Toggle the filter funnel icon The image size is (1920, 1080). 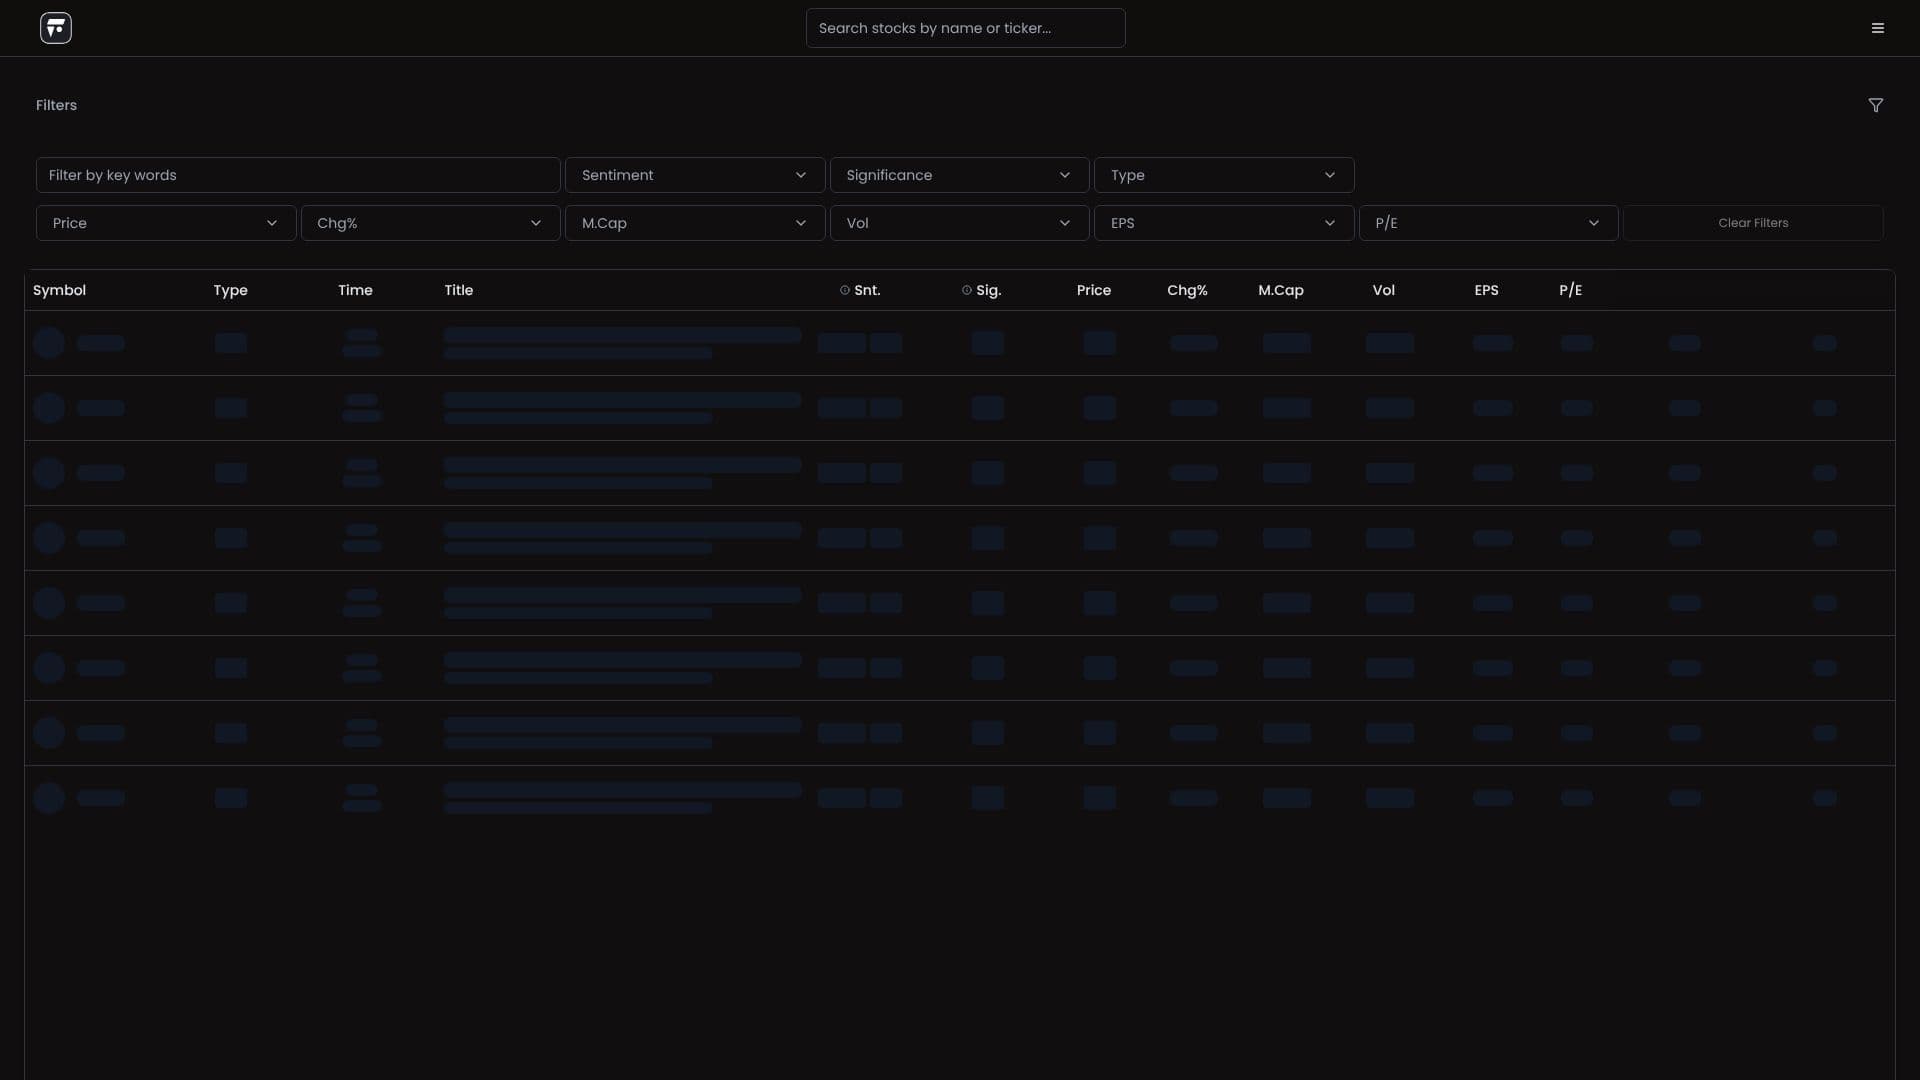click(x=1876, y=105)
